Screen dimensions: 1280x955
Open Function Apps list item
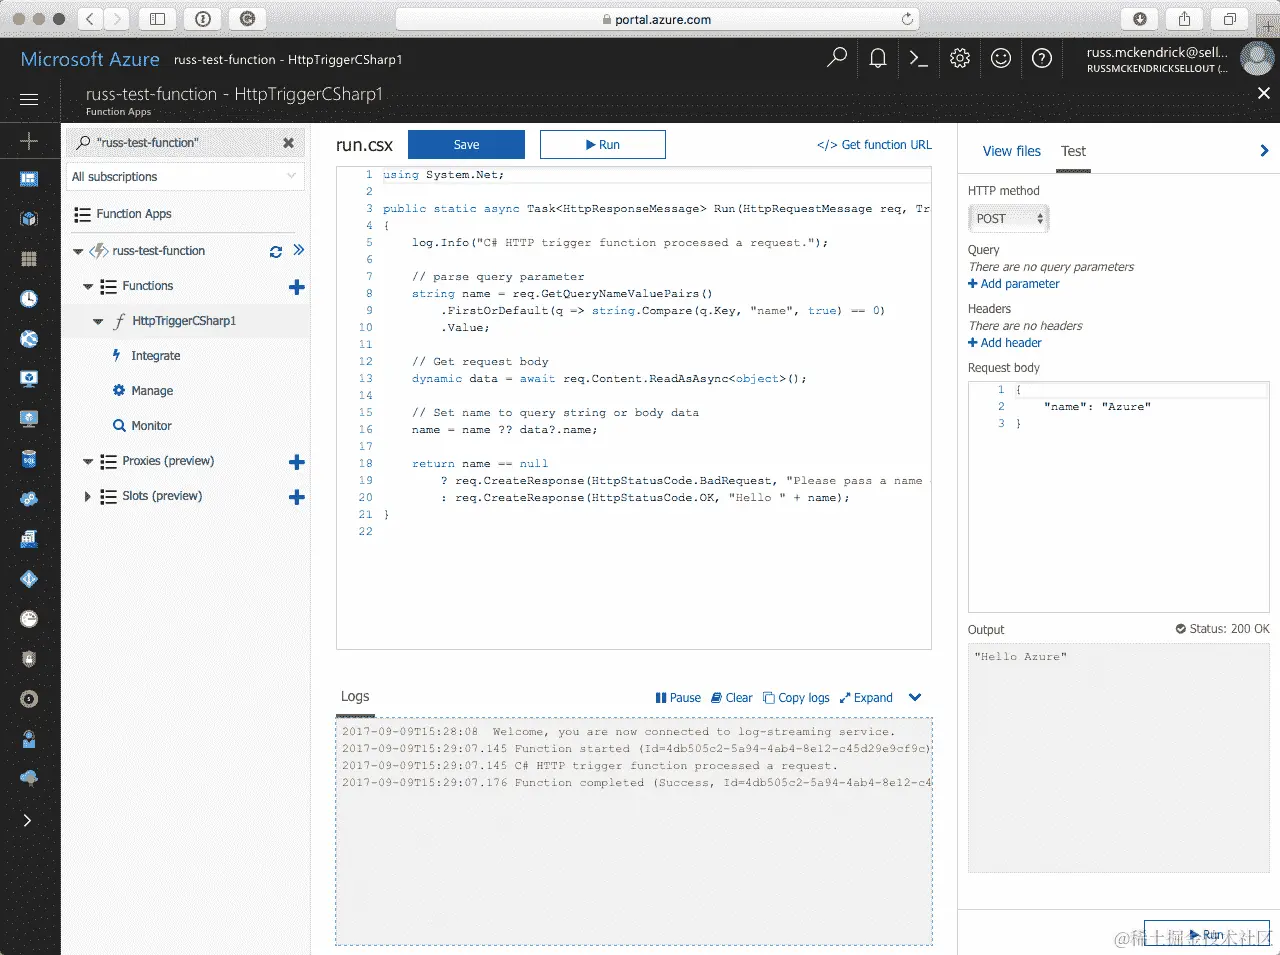click(x=133, y=214)
